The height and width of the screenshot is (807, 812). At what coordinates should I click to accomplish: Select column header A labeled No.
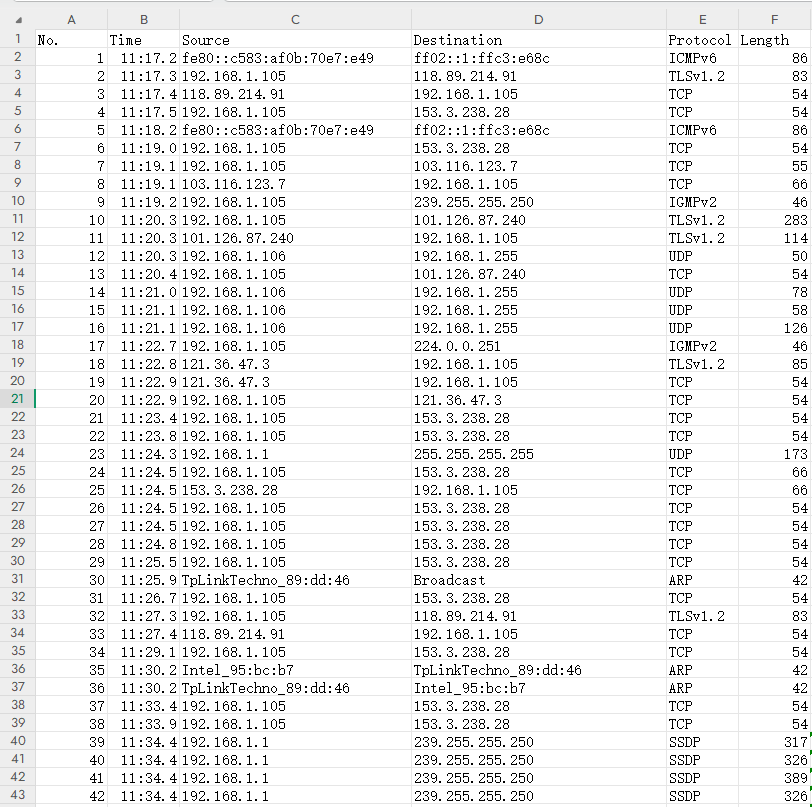click(71, 19)
